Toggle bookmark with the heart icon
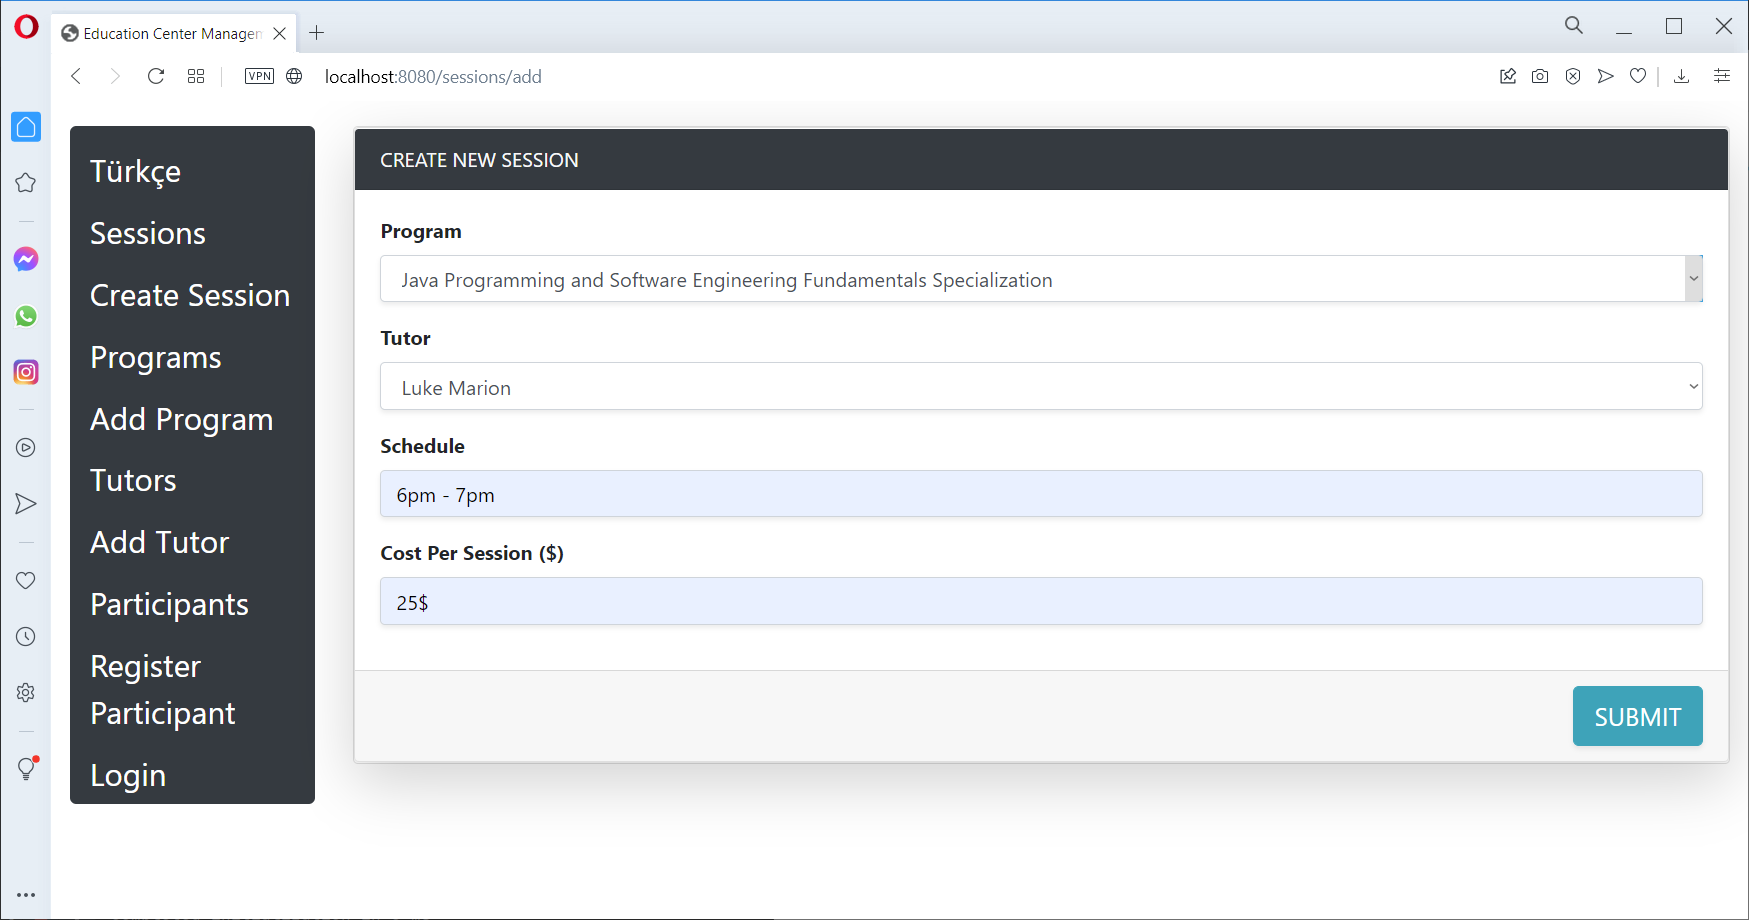This screenshot has height=920, width=1749. click(1638, 76)
